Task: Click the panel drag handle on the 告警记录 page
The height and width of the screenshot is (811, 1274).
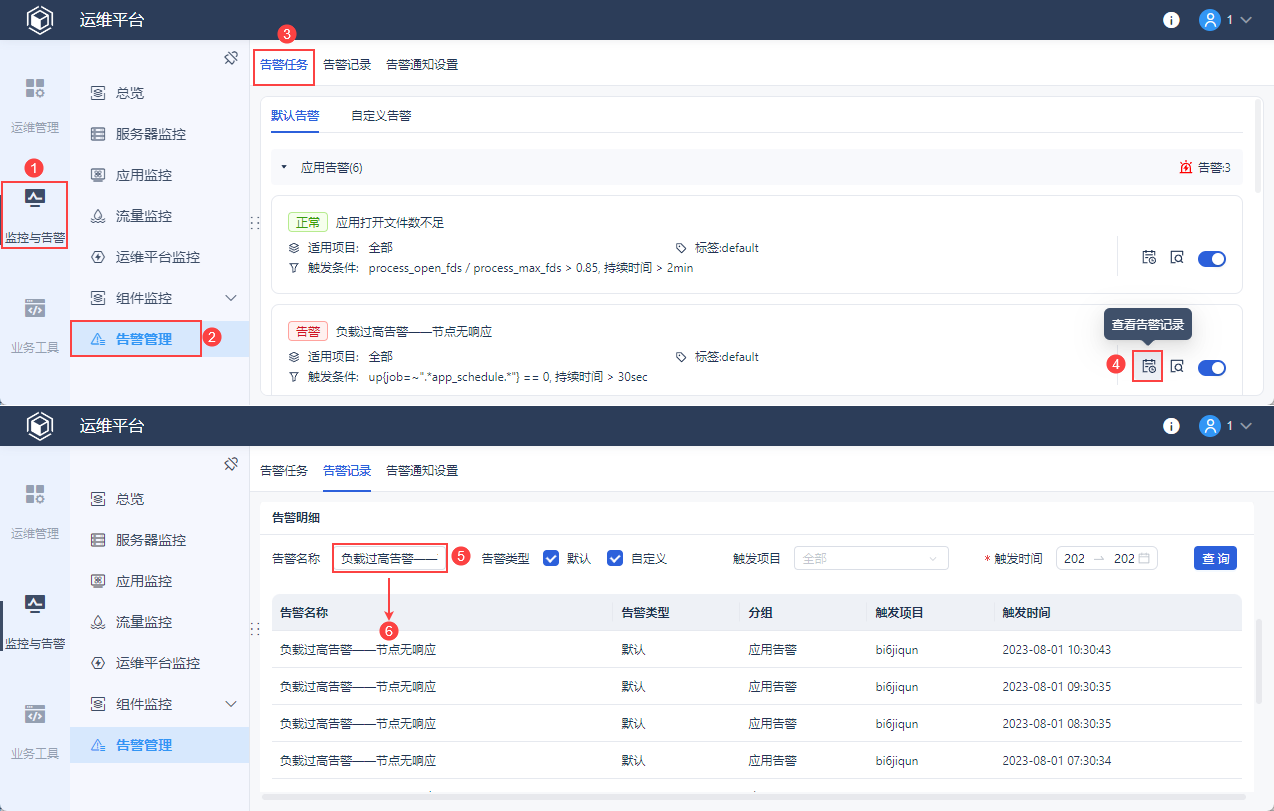Action: pyautogui.click(x=254, y=628)
